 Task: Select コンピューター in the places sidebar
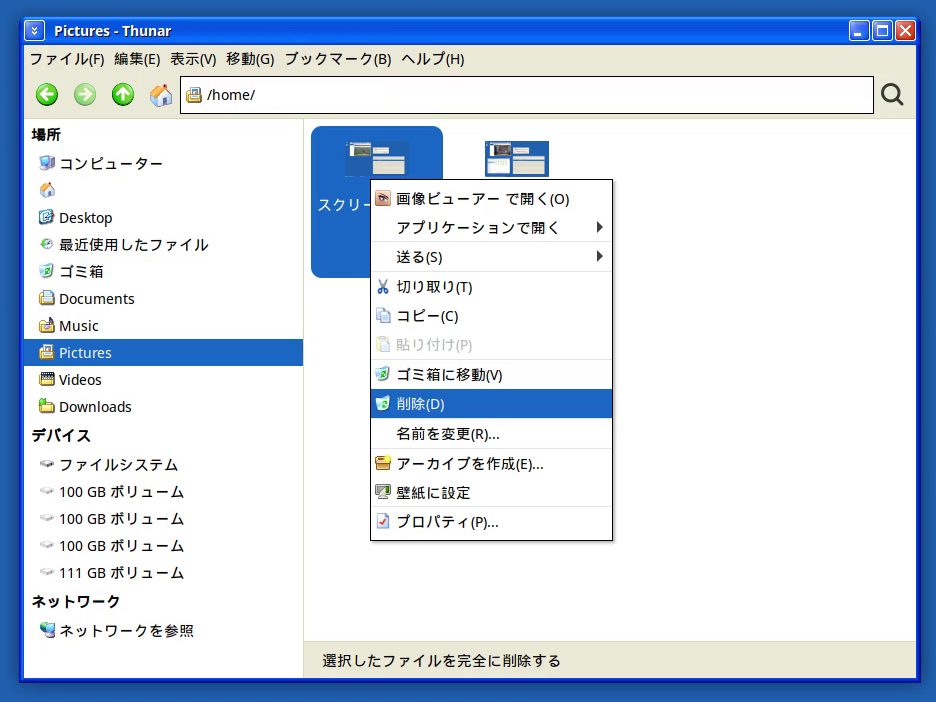point(110,164)
